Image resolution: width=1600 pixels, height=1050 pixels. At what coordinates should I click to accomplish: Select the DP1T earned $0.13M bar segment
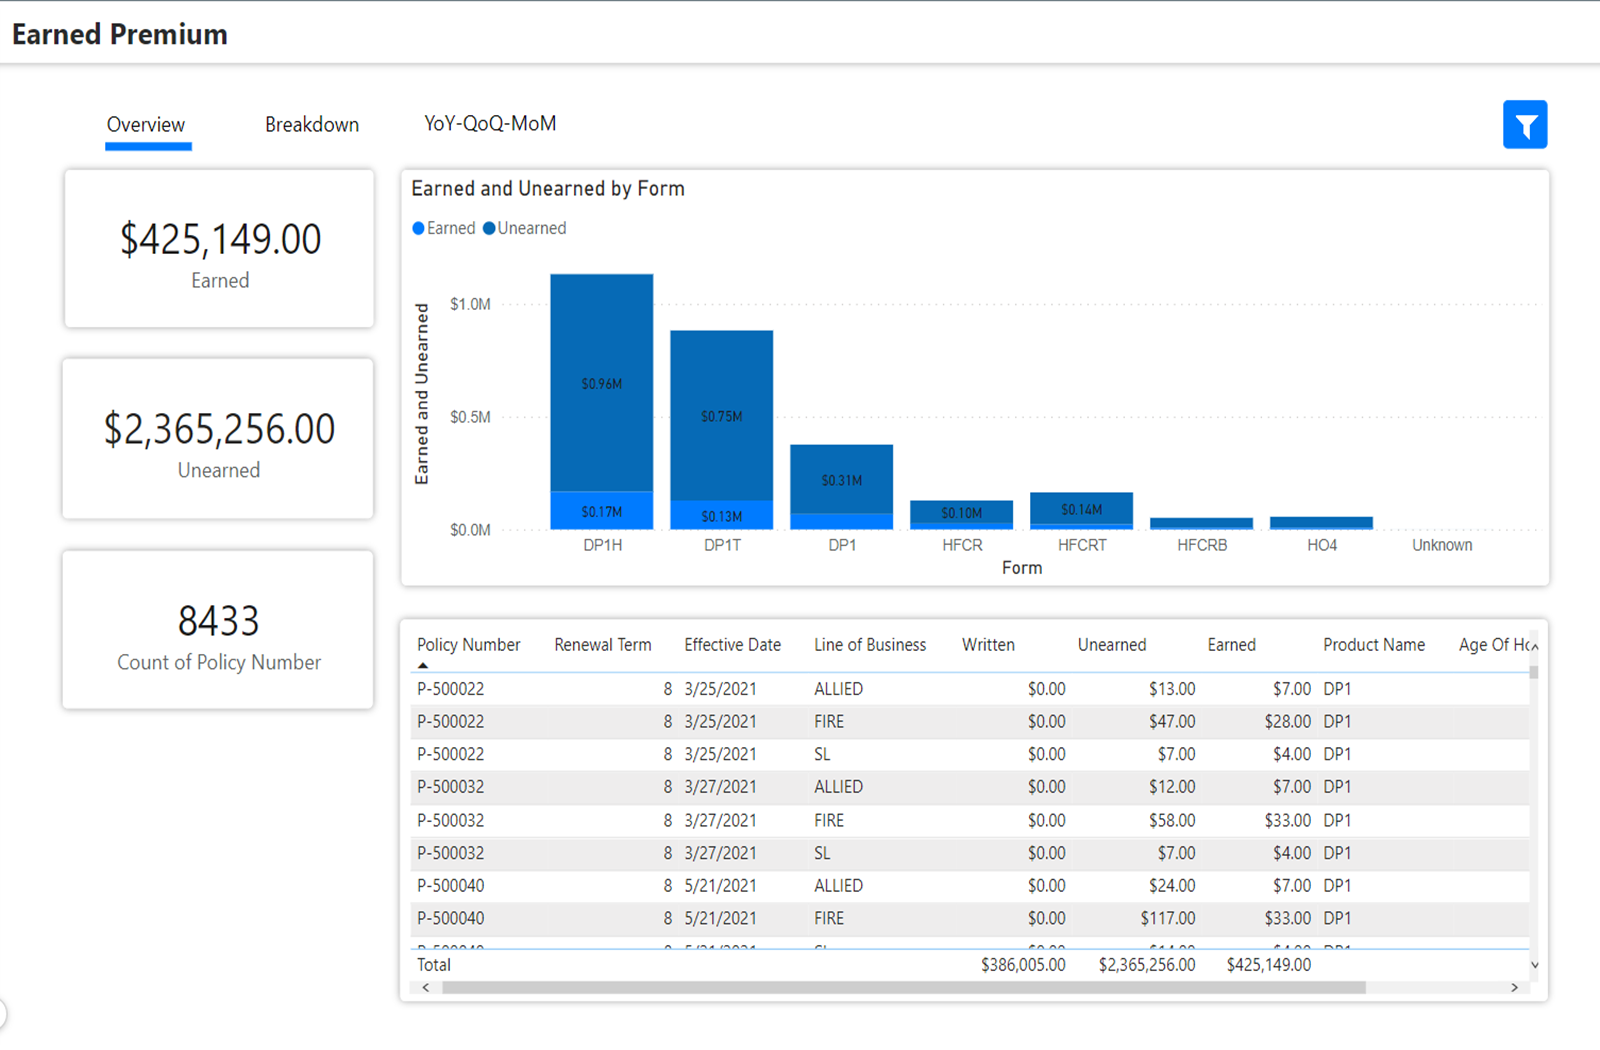click(x=721, y=515)
